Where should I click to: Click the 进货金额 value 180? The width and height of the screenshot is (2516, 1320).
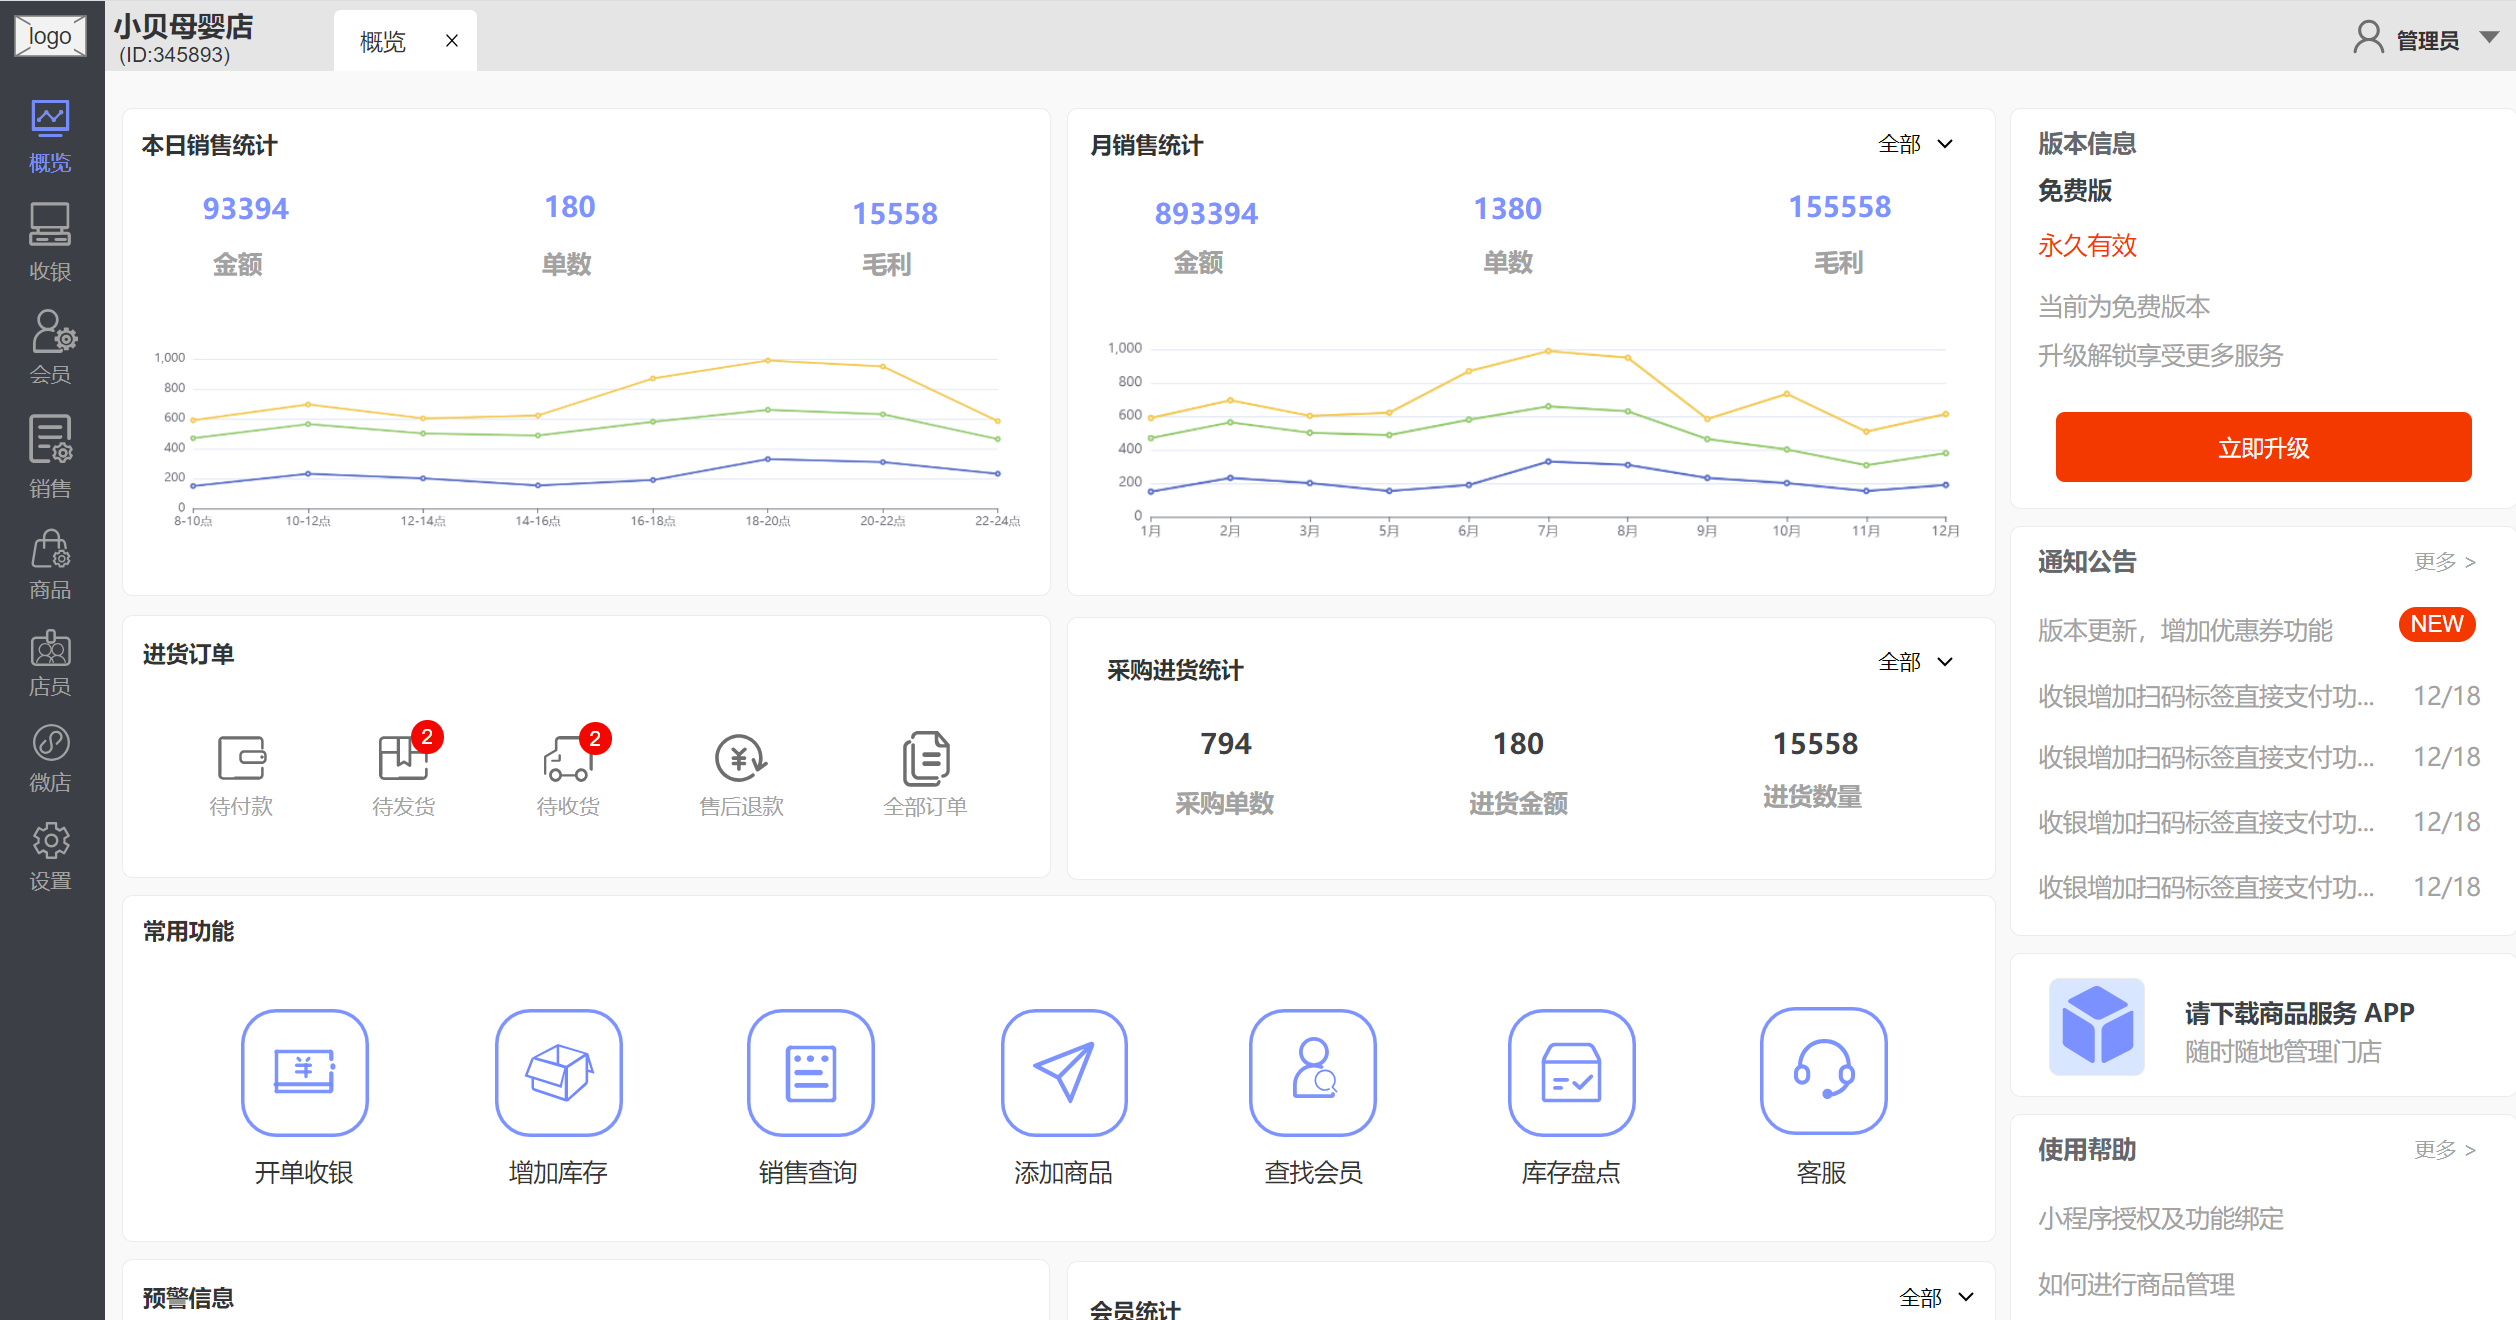click(1518, 743)
